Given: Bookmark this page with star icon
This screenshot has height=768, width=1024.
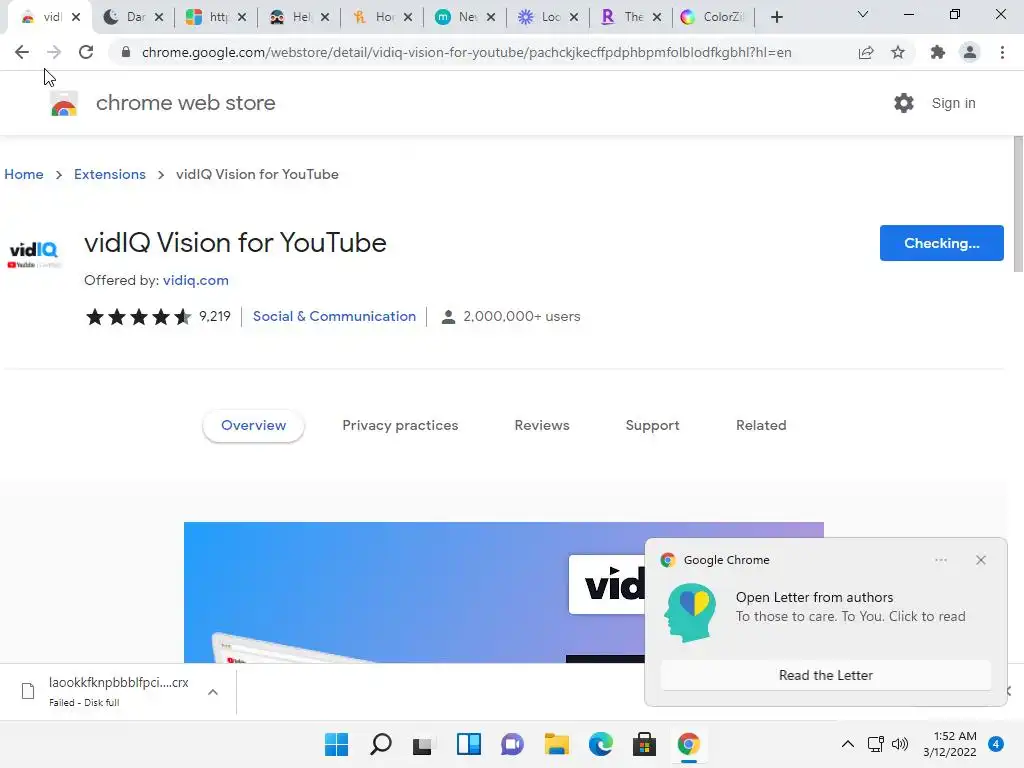Looking at the screenshot, I should point(898,52).
